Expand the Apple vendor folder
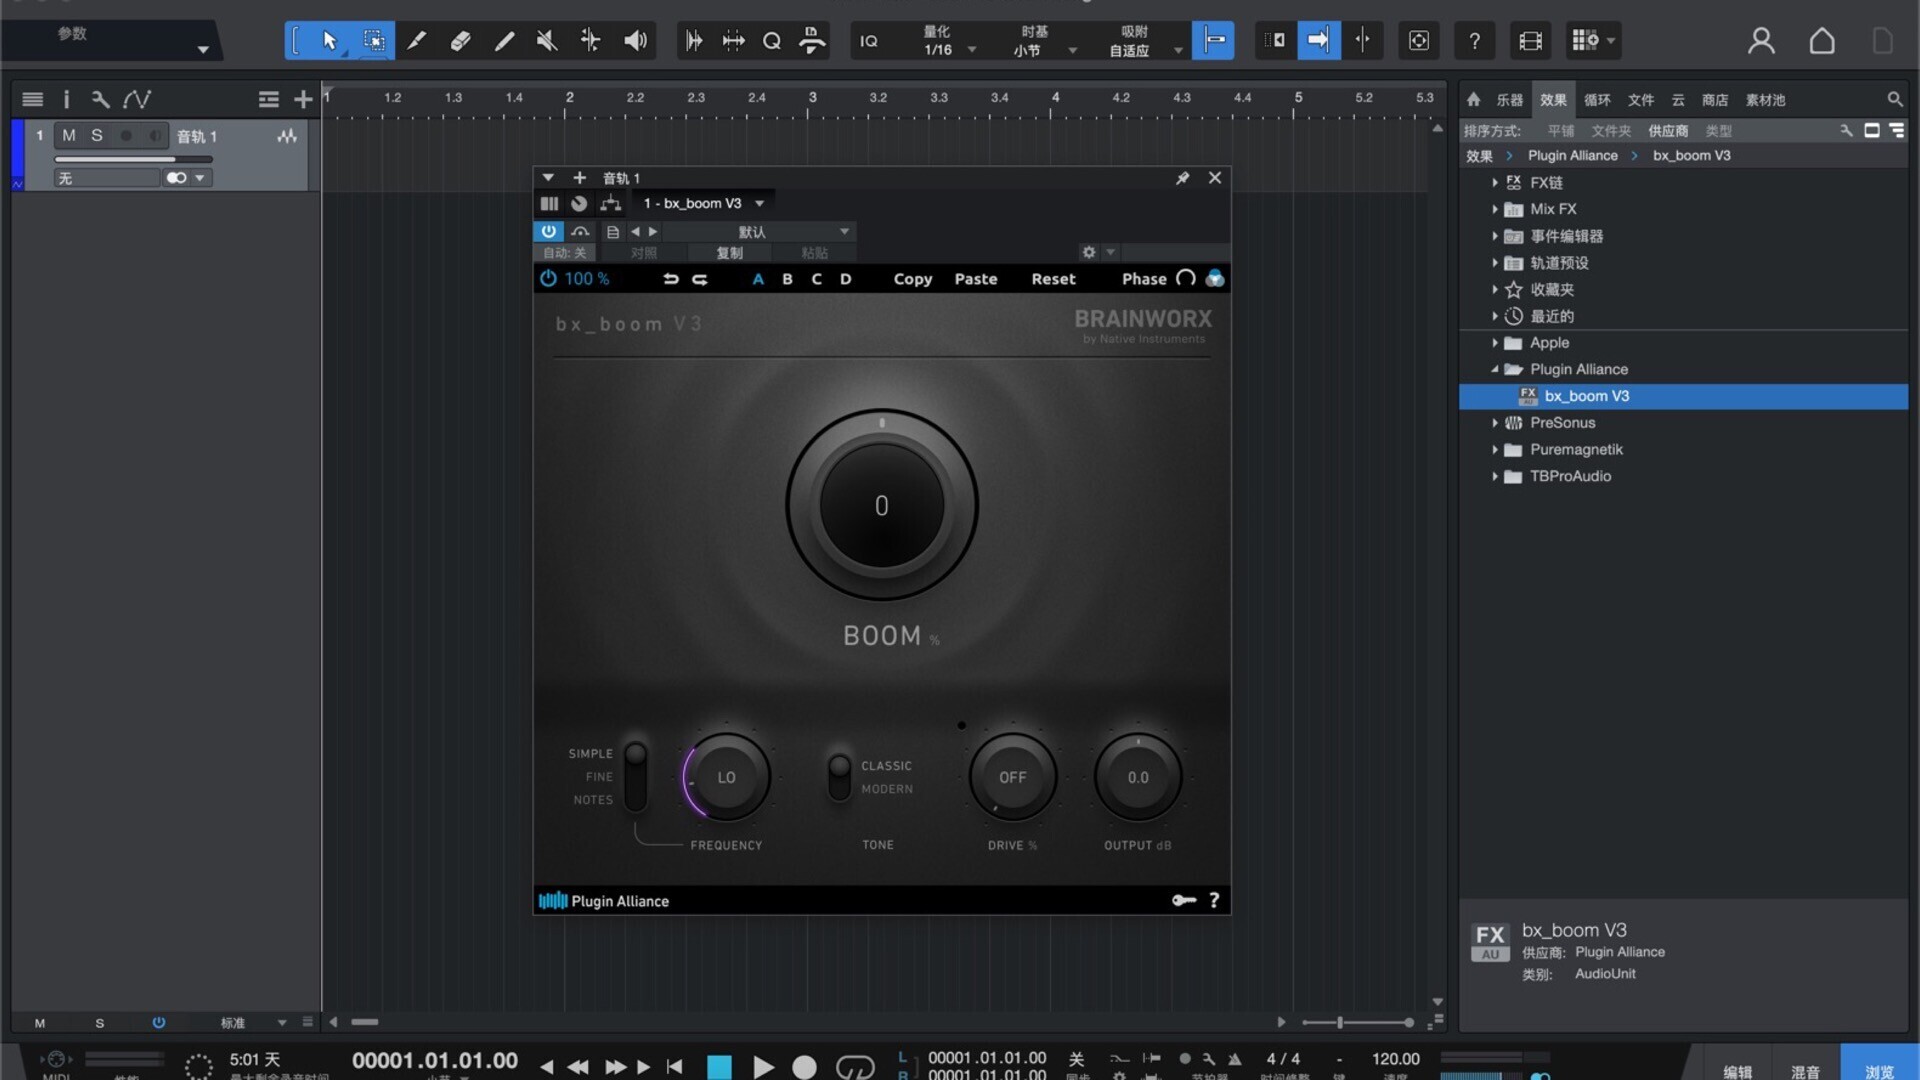Image resolution: width=1920 pixels, height=1080 pixels. click(x=1495, y=343)
